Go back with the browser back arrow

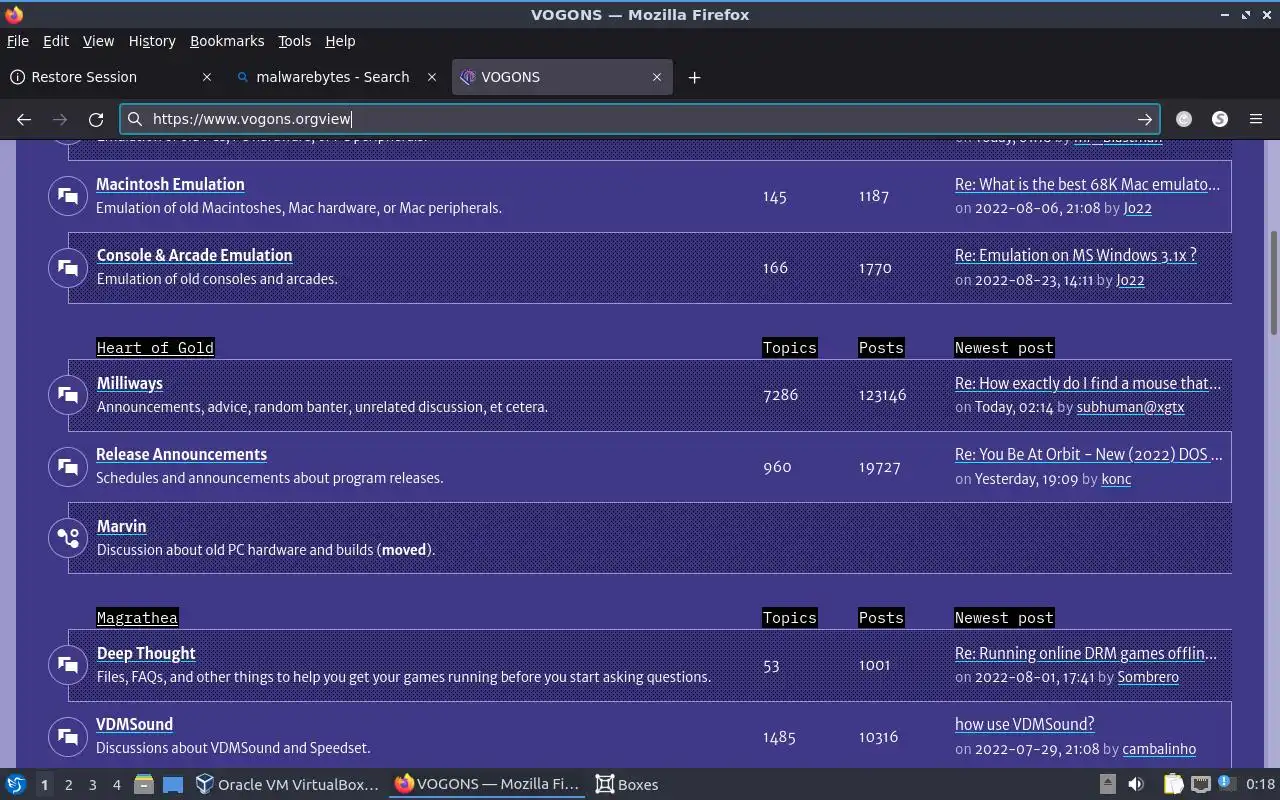tap(24, 119)
